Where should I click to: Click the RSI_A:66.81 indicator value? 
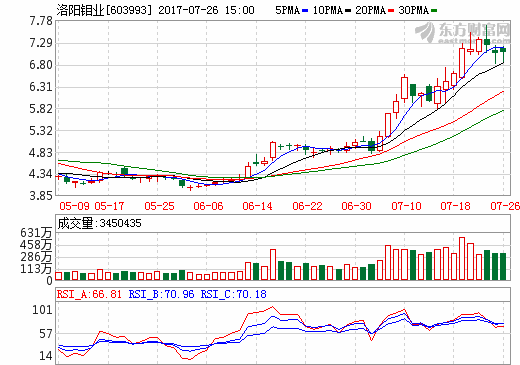point(89,294)
